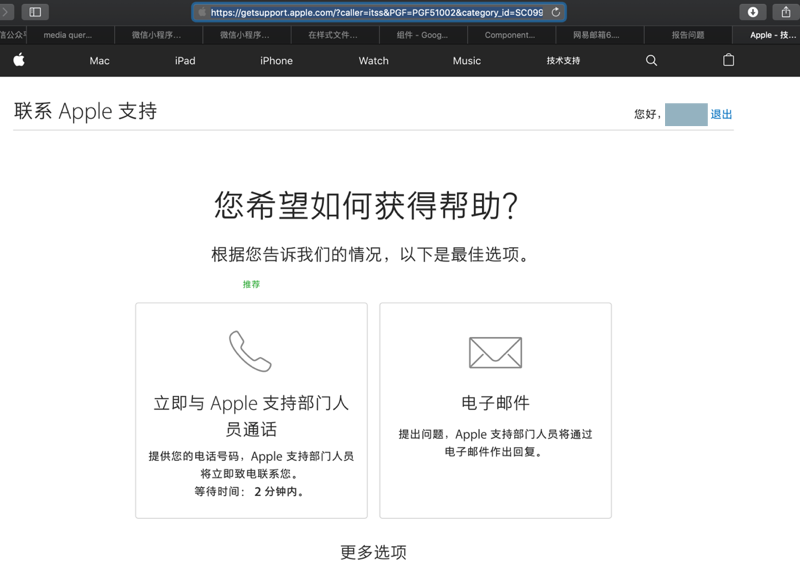Image resolution: width=800 pixels, height=569 pixels.
Task: Open the Music navigation item
Action: [x=467, y=61]
